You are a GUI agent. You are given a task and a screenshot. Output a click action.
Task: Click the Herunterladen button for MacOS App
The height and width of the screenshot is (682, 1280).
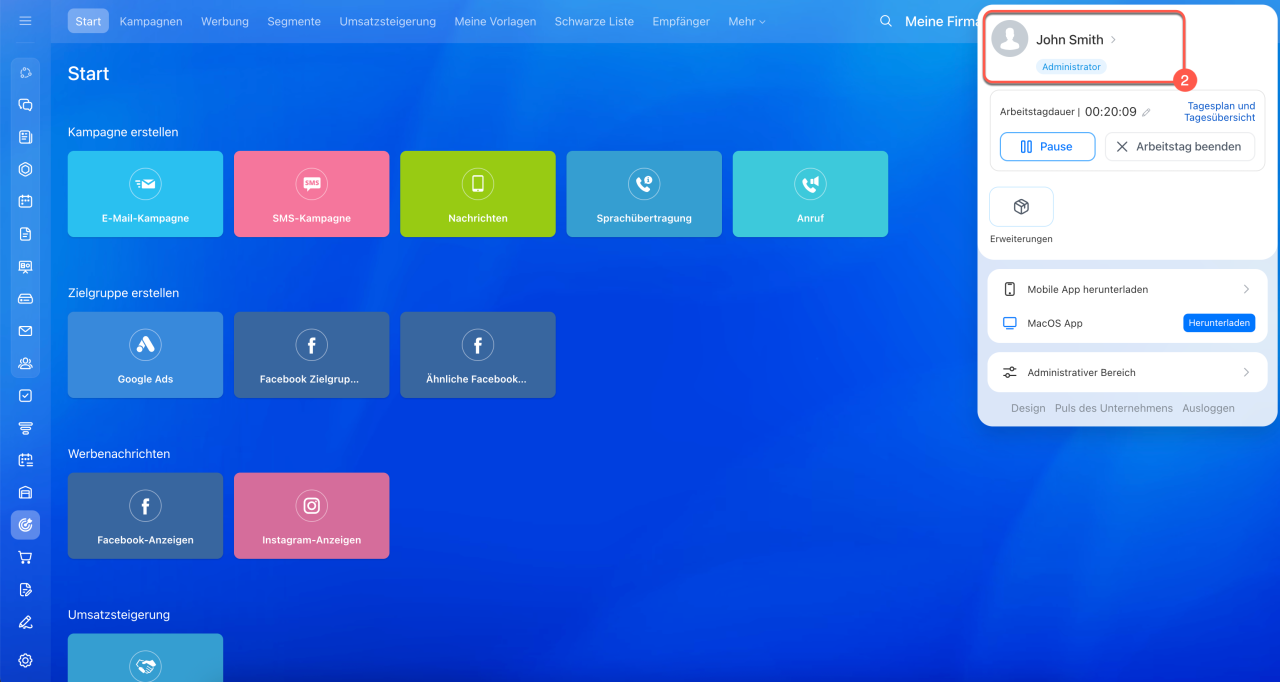[1219, 323]
